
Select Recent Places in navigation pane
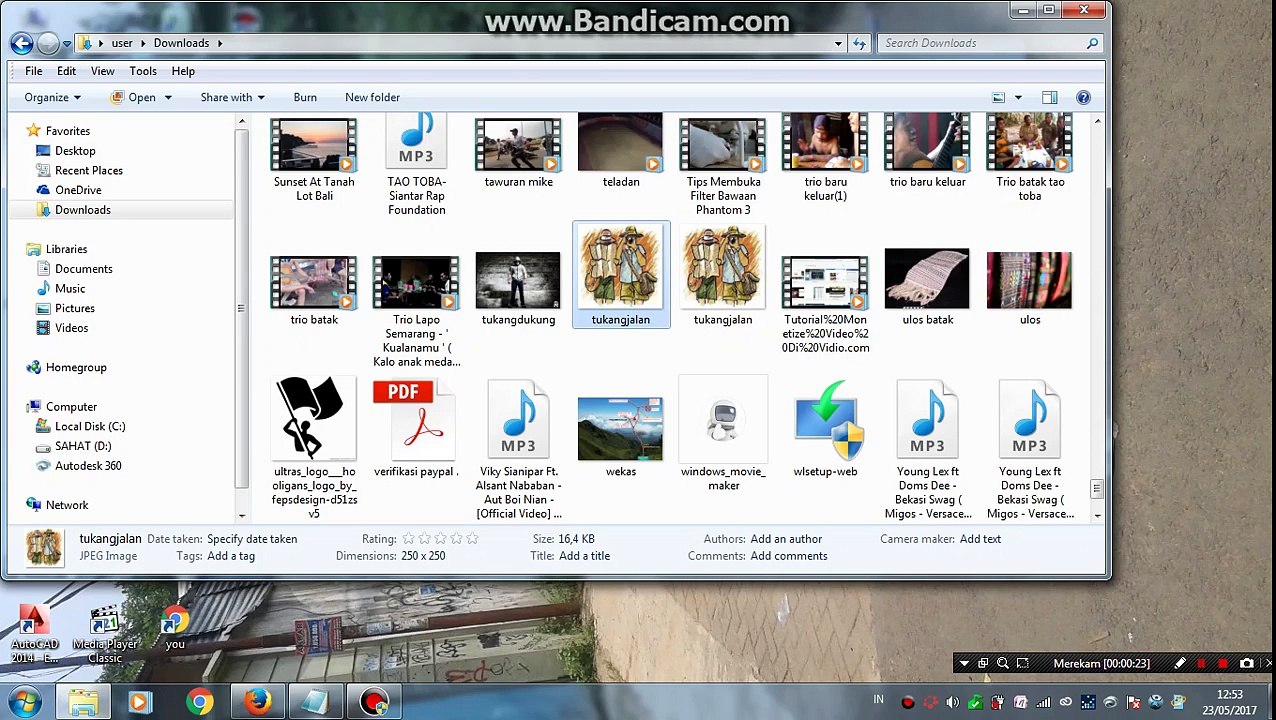click(x=88, y=171)
